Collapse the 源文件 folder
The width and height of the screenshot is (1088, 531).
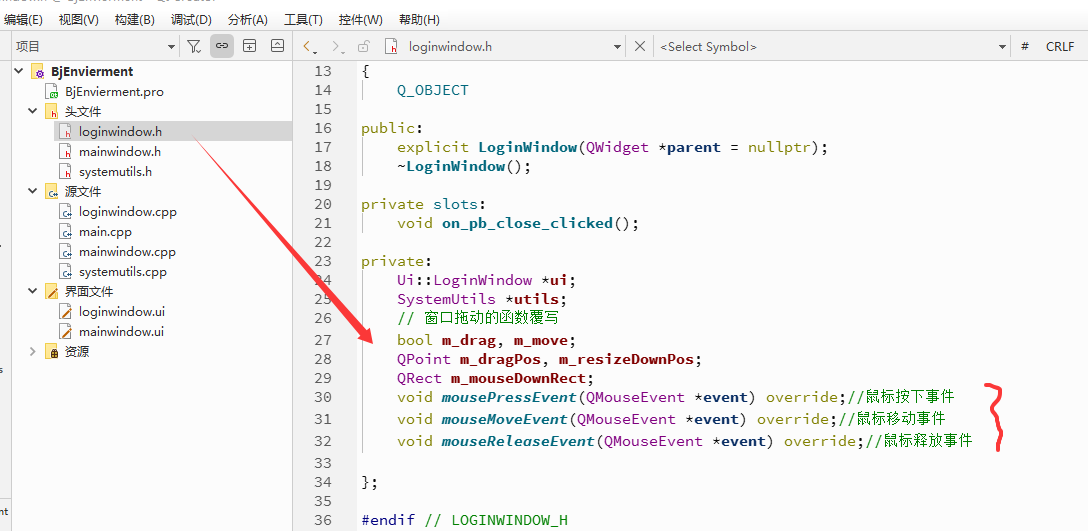click(x=33, y=191)
